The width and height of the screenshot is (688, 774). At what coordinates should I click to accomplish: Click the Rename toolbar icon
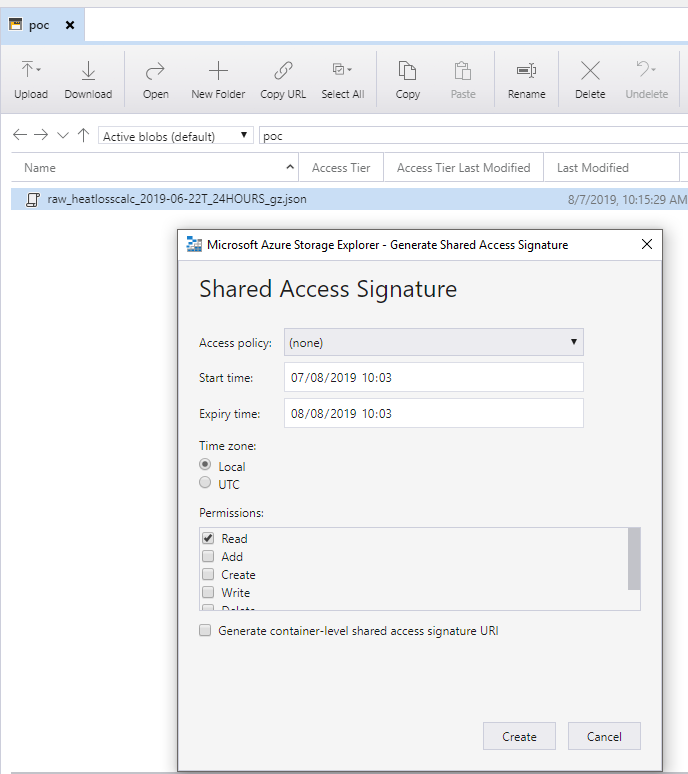tap(526, 71)
